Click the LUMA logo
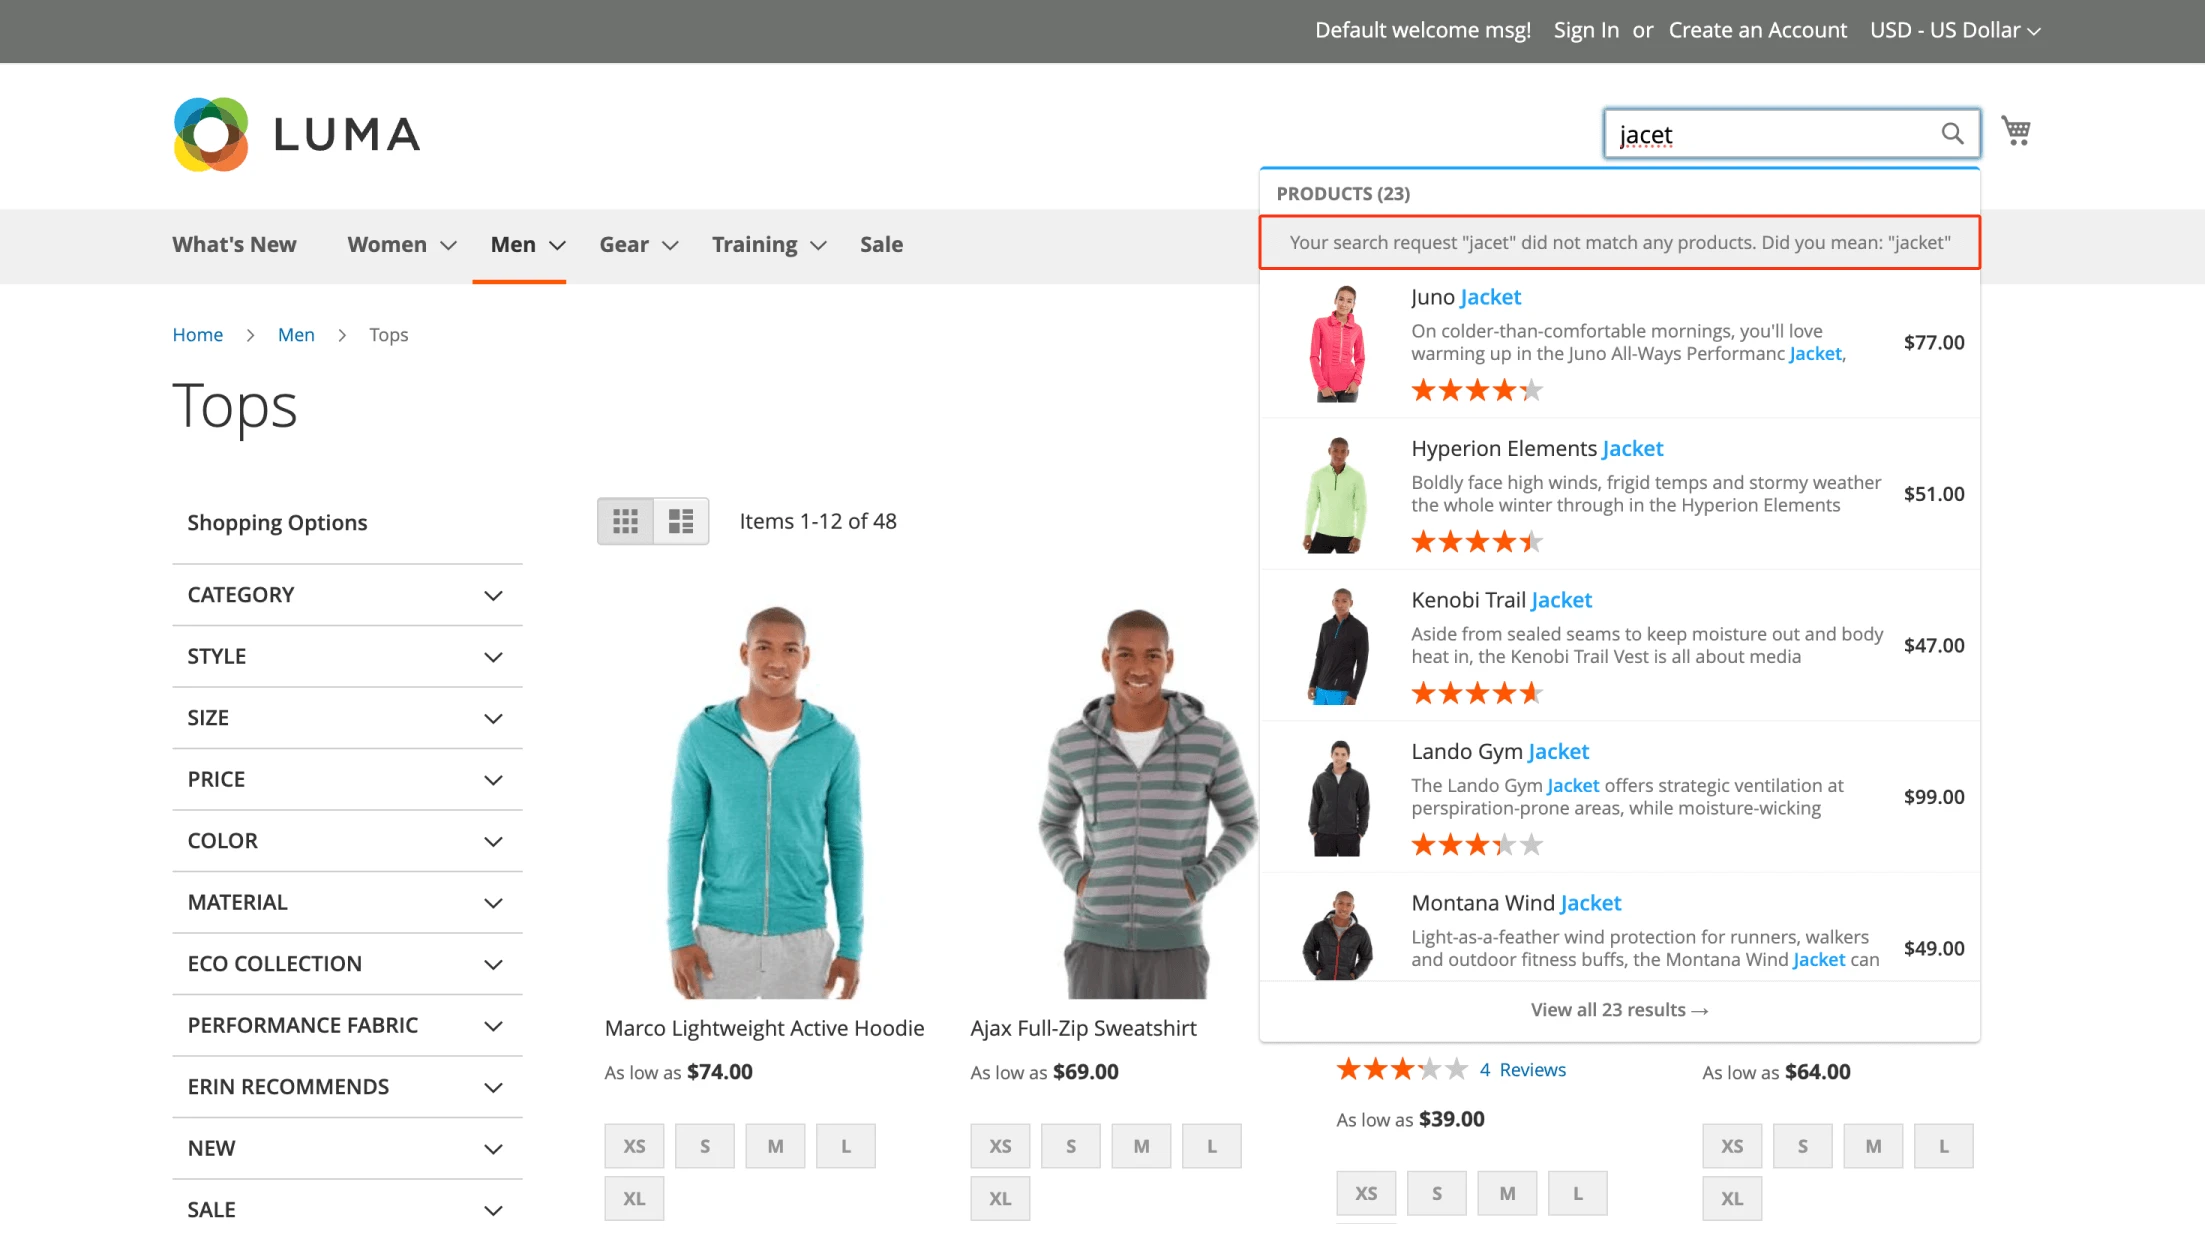 (296, 134)
